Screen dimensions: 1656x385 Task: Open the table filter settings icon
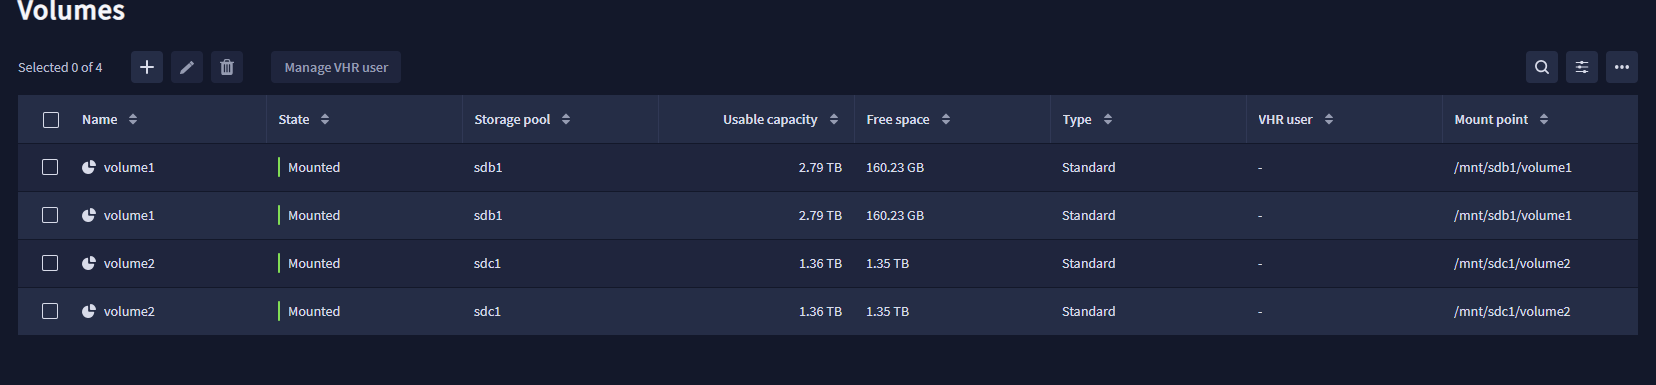tap(1582, 67)
